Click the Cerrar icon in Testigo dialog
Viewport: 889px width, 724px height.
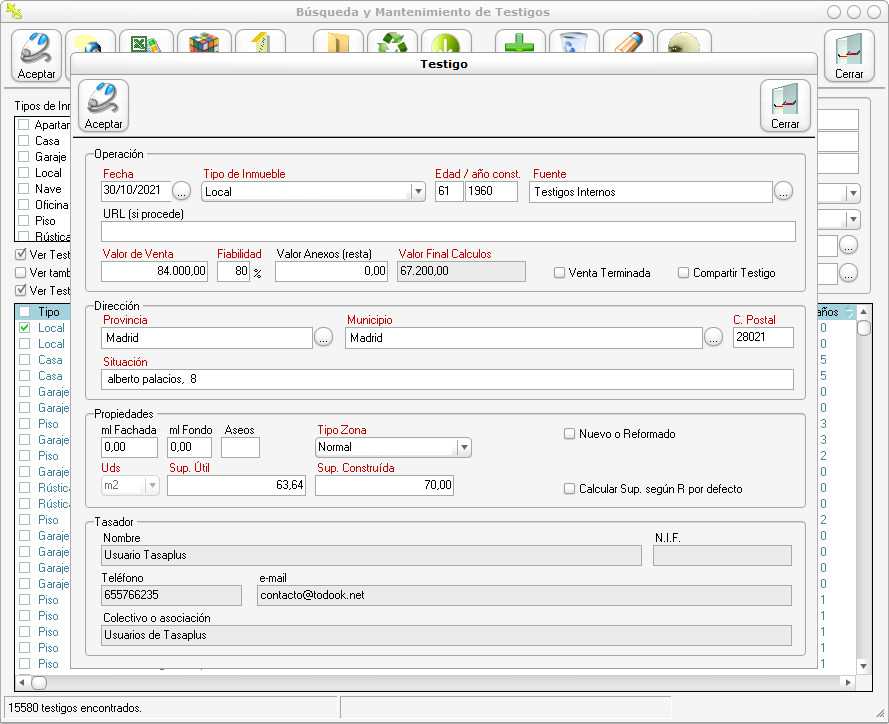(x=785, y=105)
